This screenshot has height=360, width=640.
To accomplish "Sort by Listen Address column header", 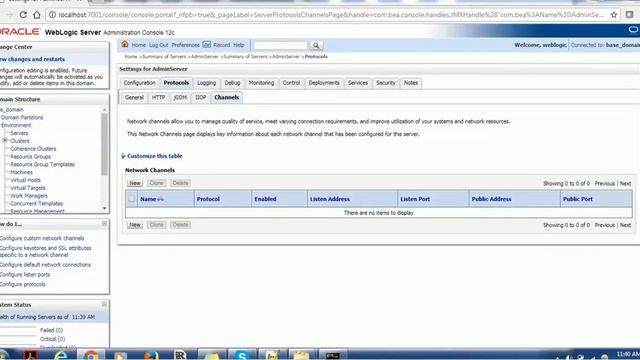I will (330, 199).
